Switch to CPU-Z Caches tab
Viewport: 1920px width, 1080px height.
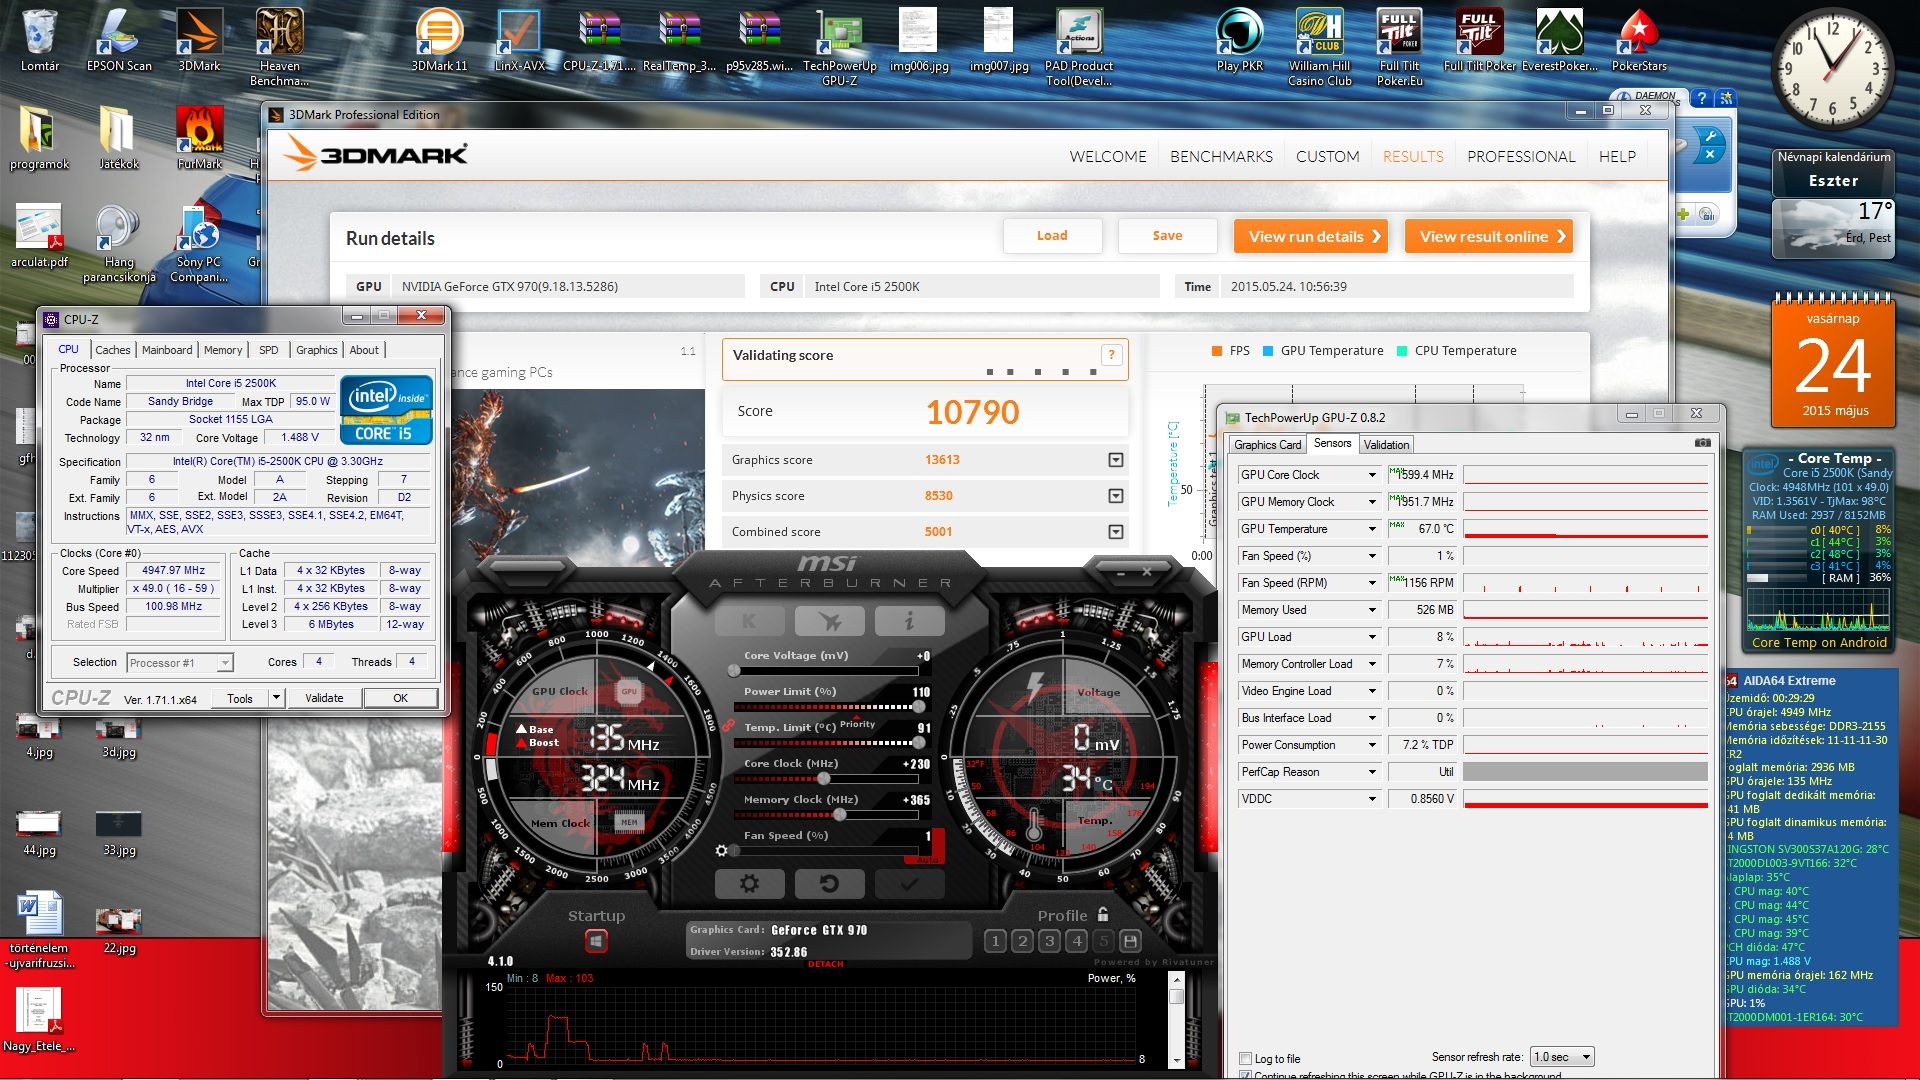click(112, 350)
